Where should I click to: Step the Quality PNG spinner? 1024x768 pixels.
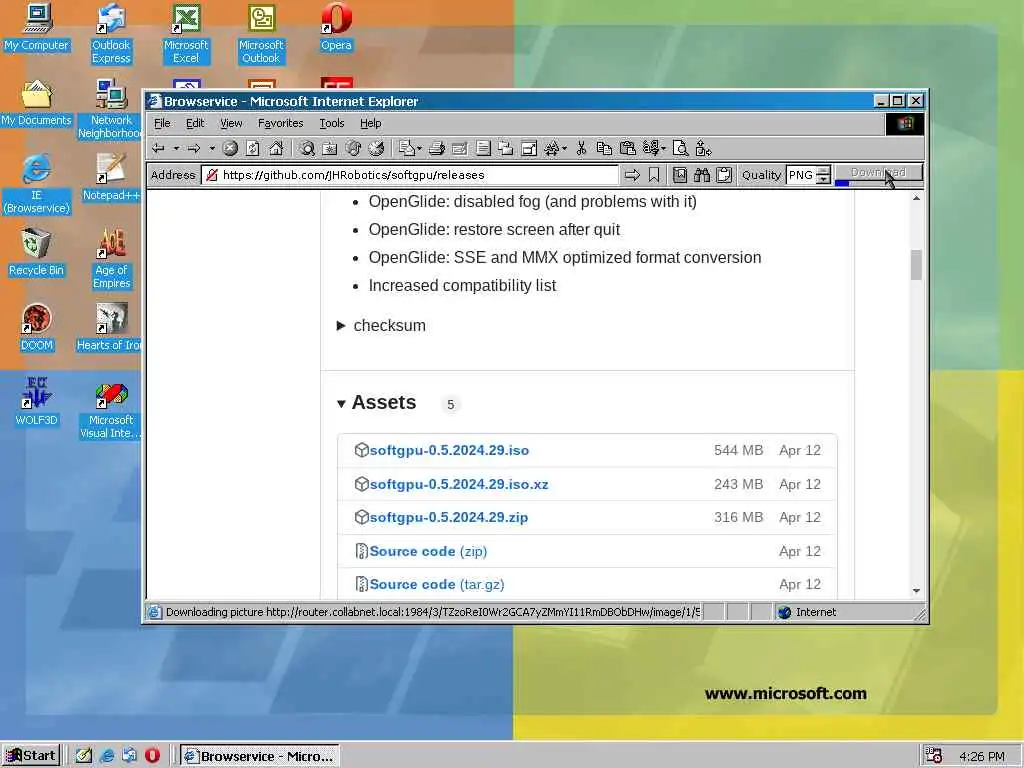pyautogui.click(x=824, y=175)
